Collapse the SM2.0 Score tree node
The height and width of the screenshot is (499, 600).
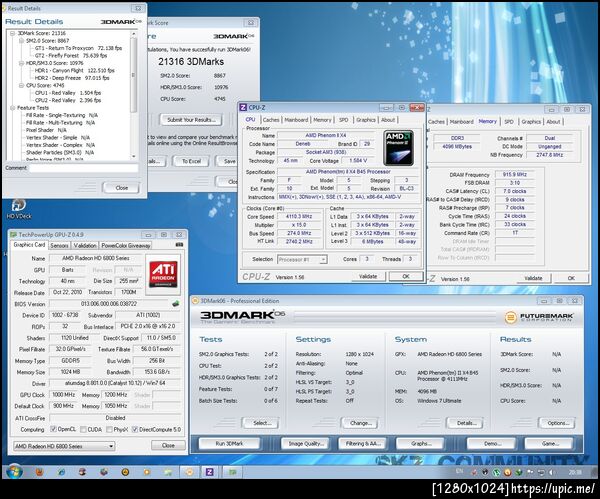pos(21,41)
